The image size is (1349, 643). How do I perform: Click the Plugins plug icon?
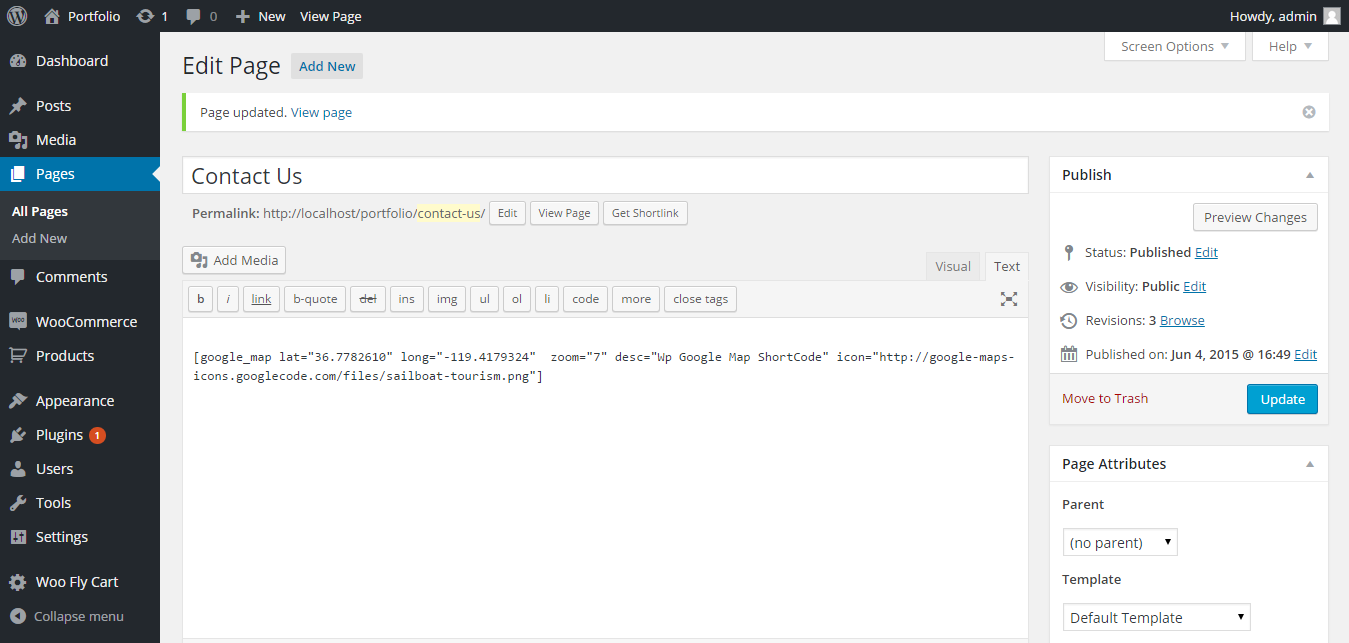18,435
